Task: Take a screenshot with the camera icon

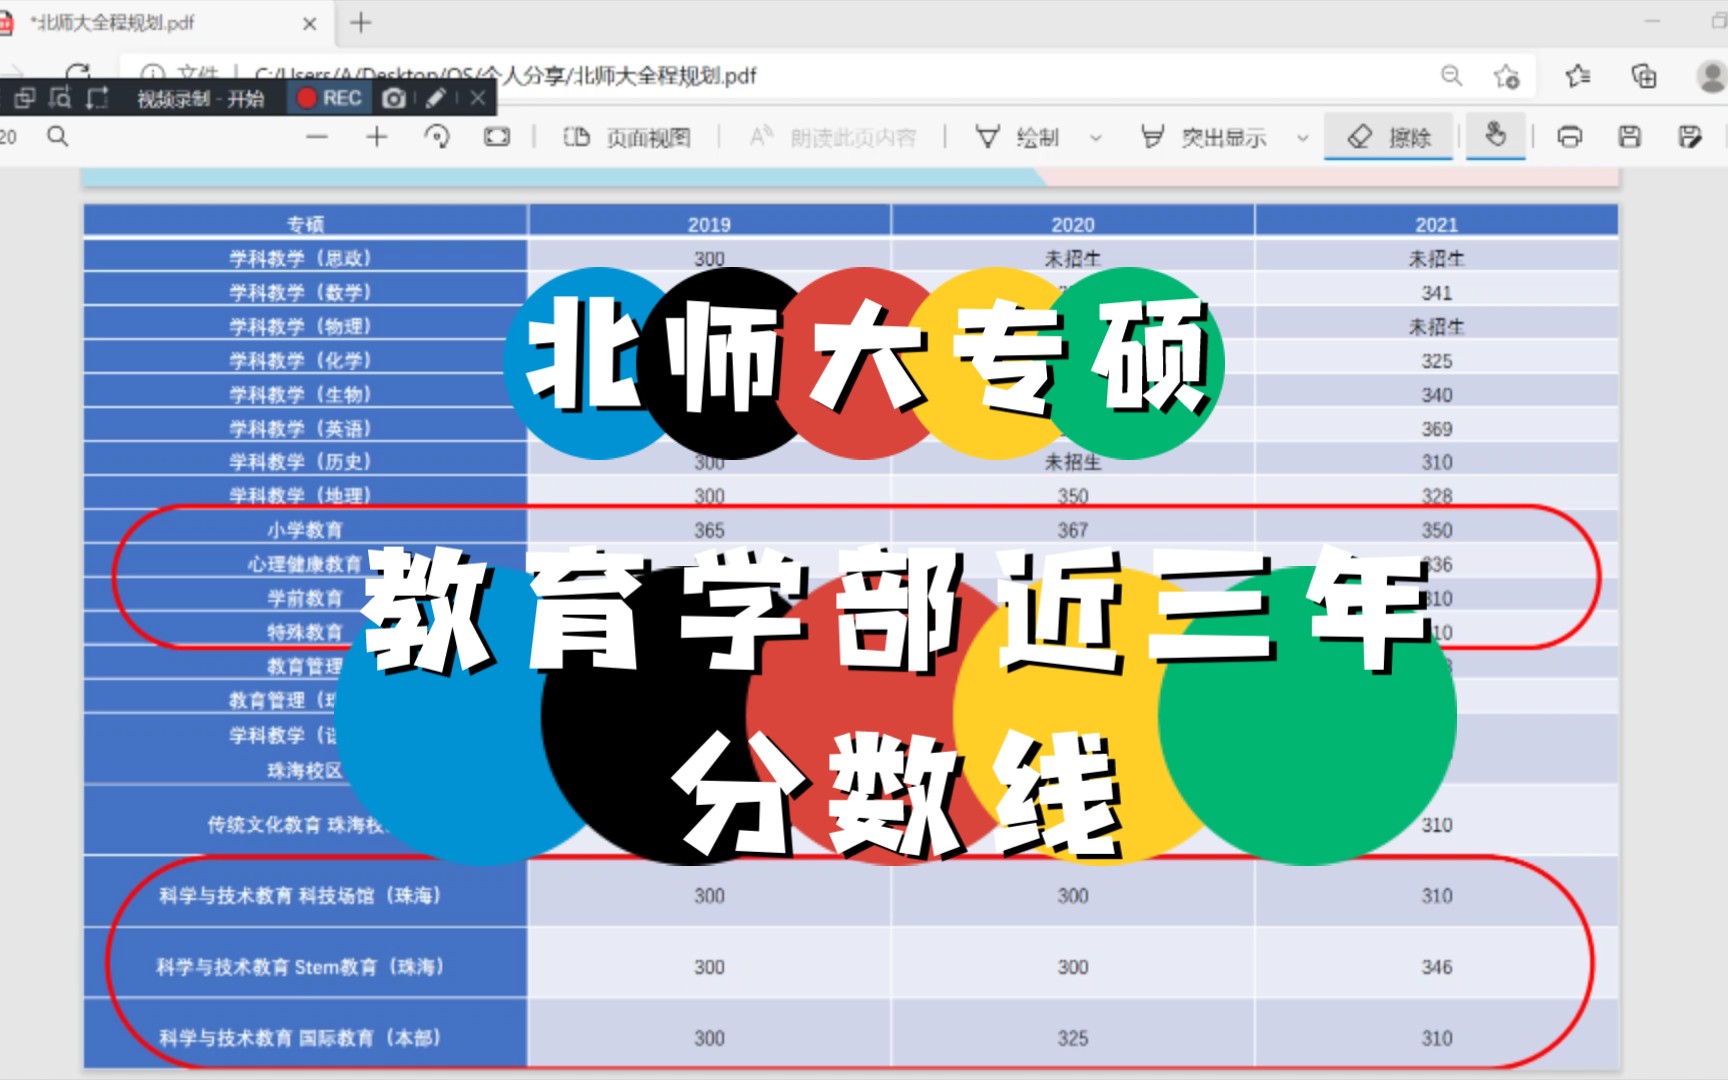Action: click(x=394, y=98)
